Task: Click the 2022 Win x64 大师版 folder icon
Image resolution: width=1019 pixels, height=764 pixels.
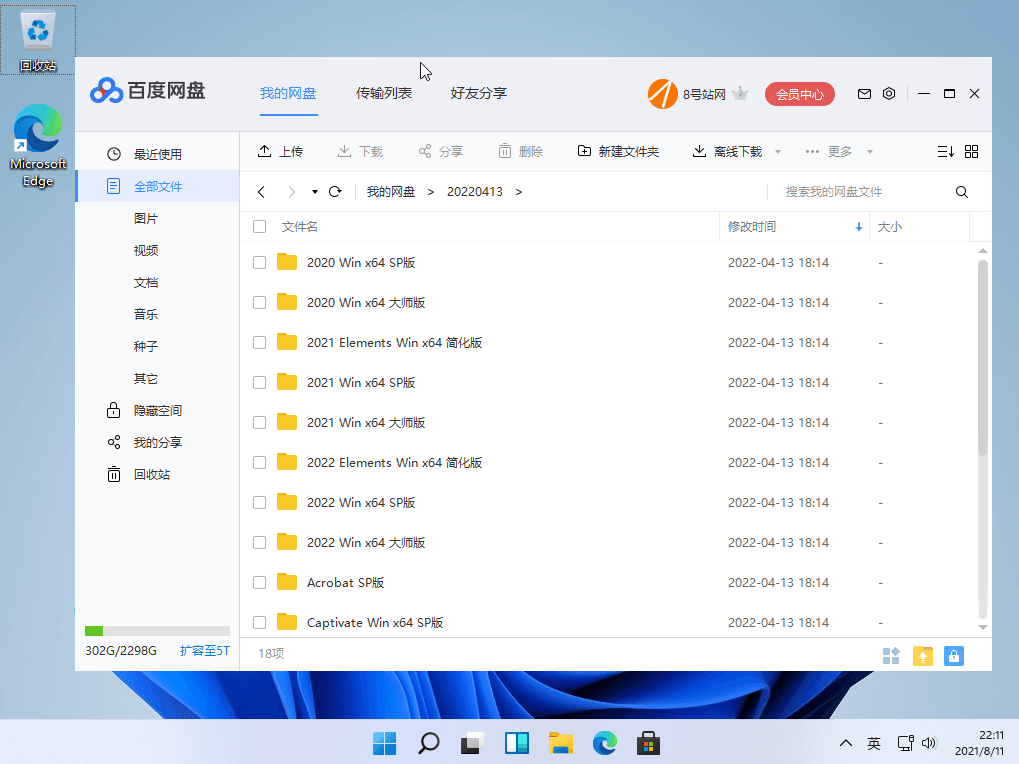Action: (x=287, y=542)
